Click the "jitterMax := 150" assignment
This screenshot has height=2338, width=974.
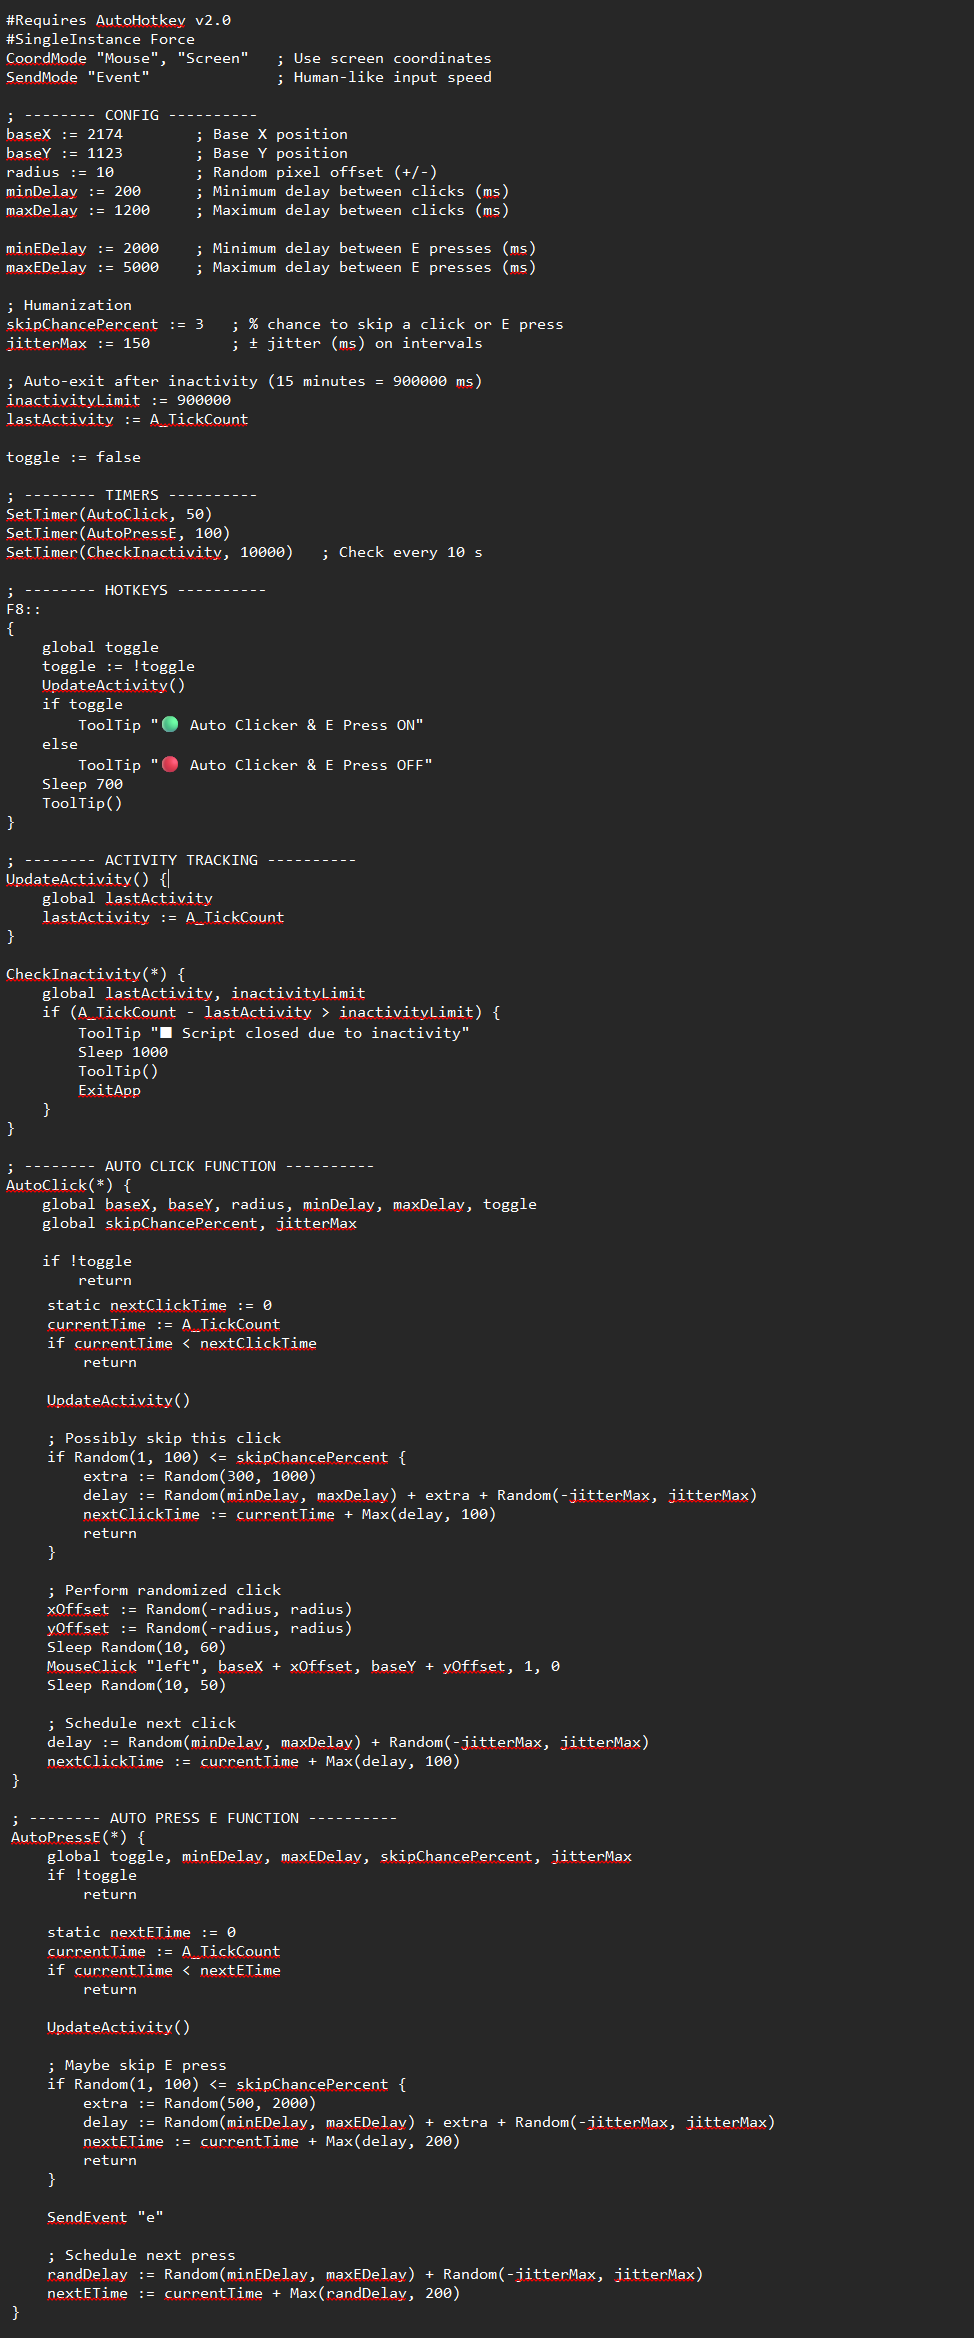[78, 343]
